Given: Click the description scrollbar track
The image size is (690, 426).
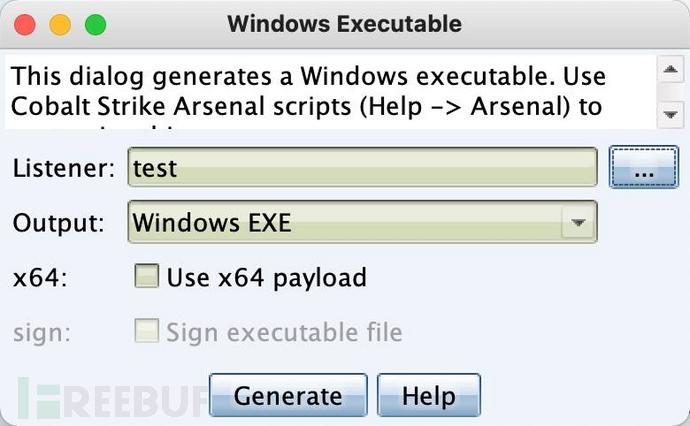Looking at the screenshot, I should [x=670, y=92].
